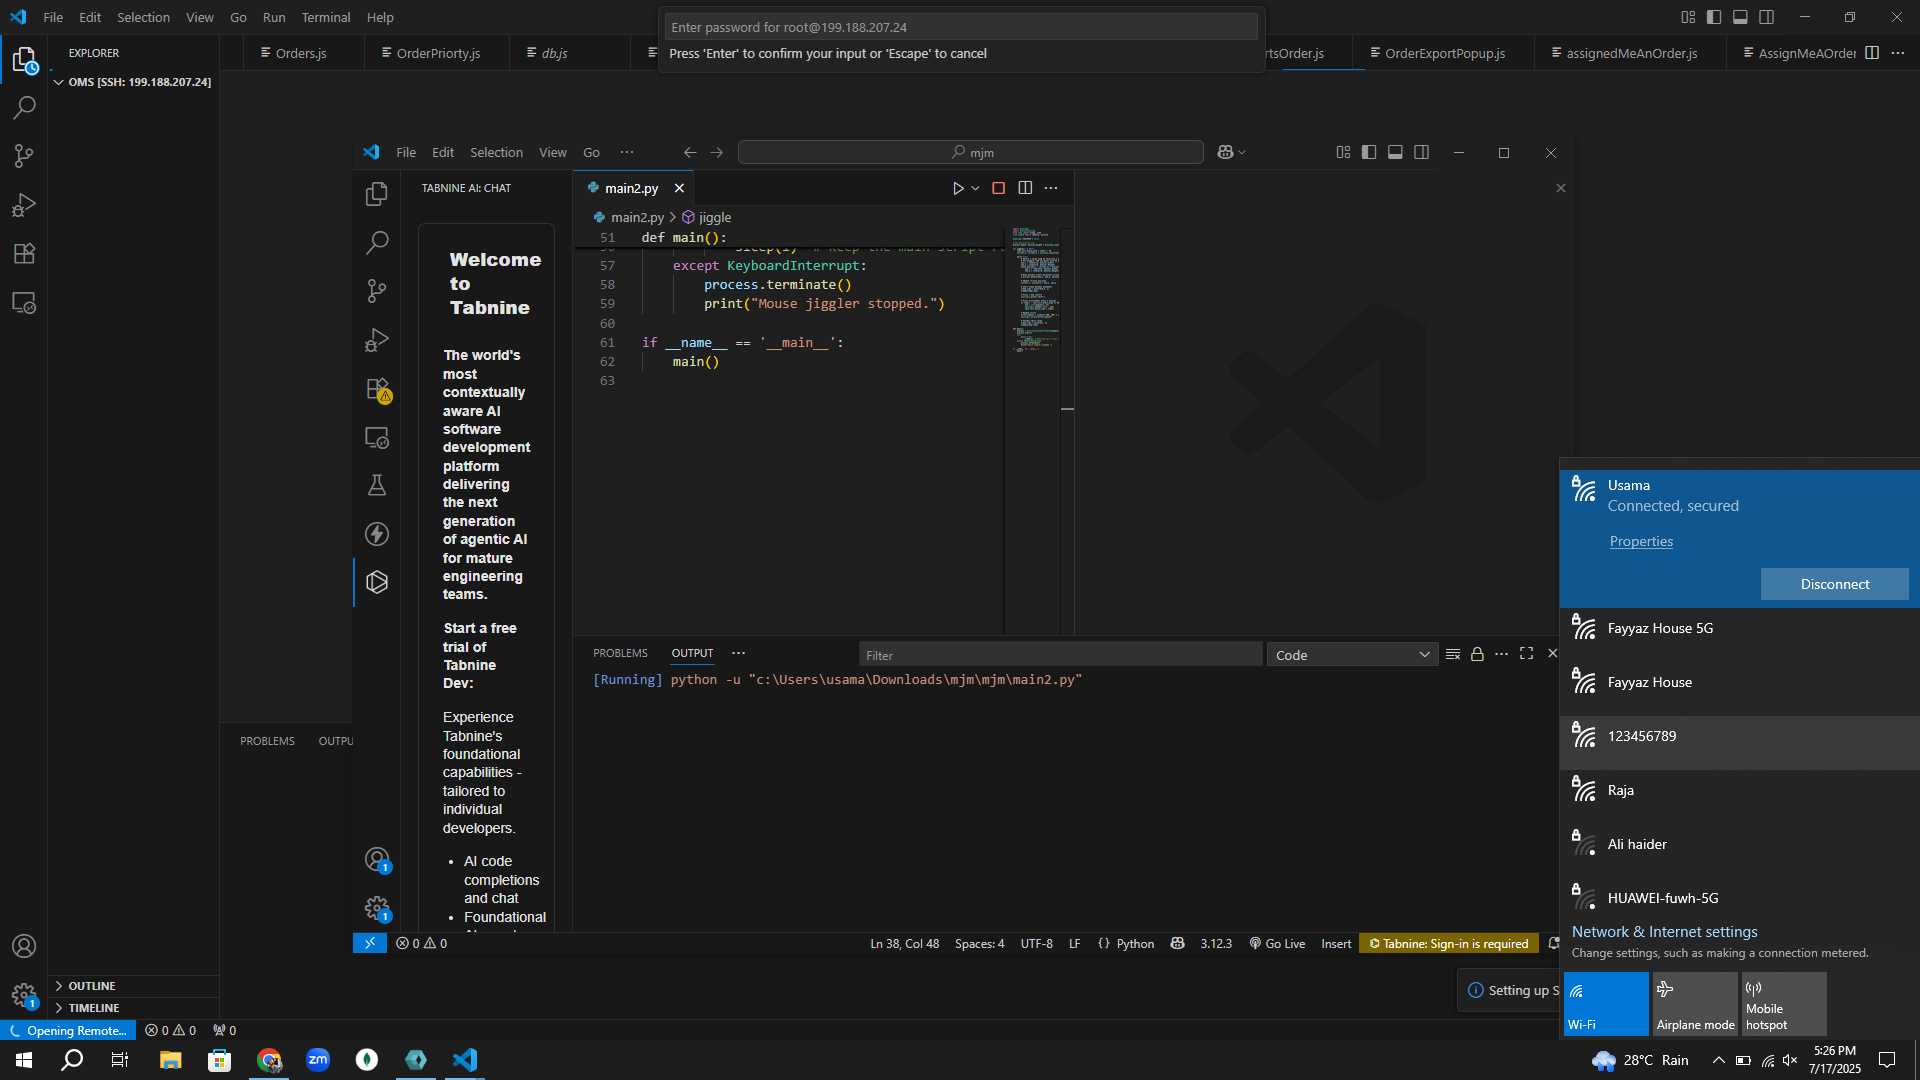1920x1080 pixels.
Task: Maximize Output panel size icon
Action: (x=1526, y=653)
